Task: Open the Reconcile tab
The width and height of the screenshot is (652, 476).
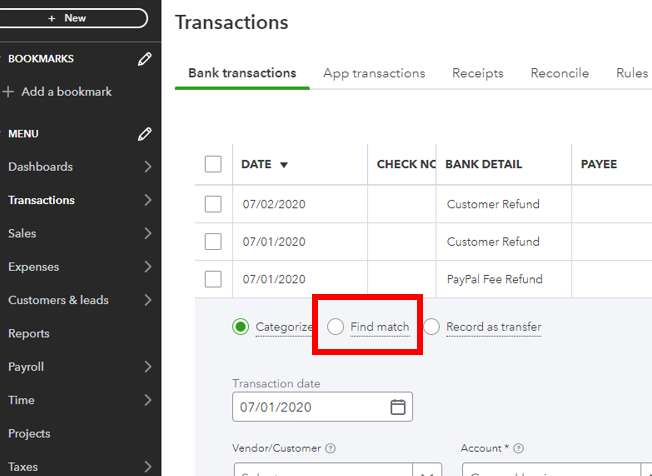Action: 559,73
